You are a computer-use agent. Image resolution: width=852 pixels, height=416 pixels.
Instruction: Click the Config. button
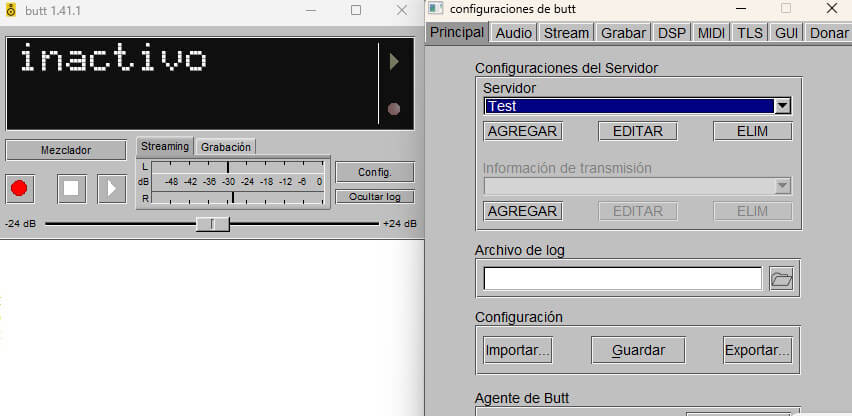point(375,172)
